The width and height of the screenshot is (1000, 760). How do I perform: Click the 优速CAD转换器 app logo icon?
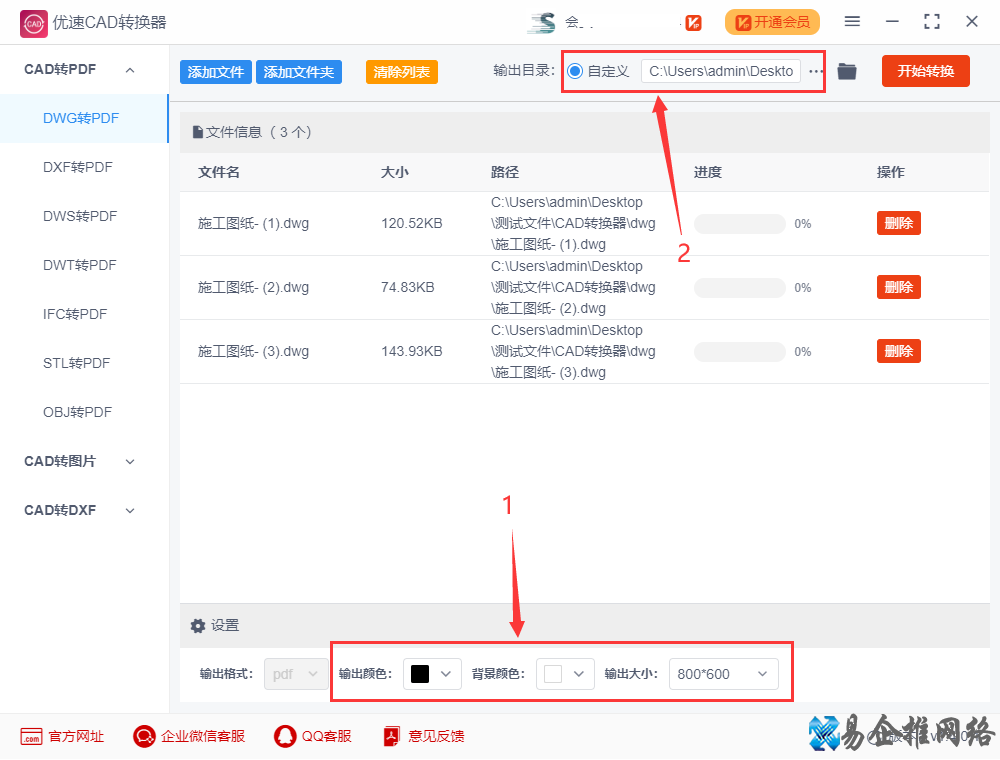coord(32,21)
